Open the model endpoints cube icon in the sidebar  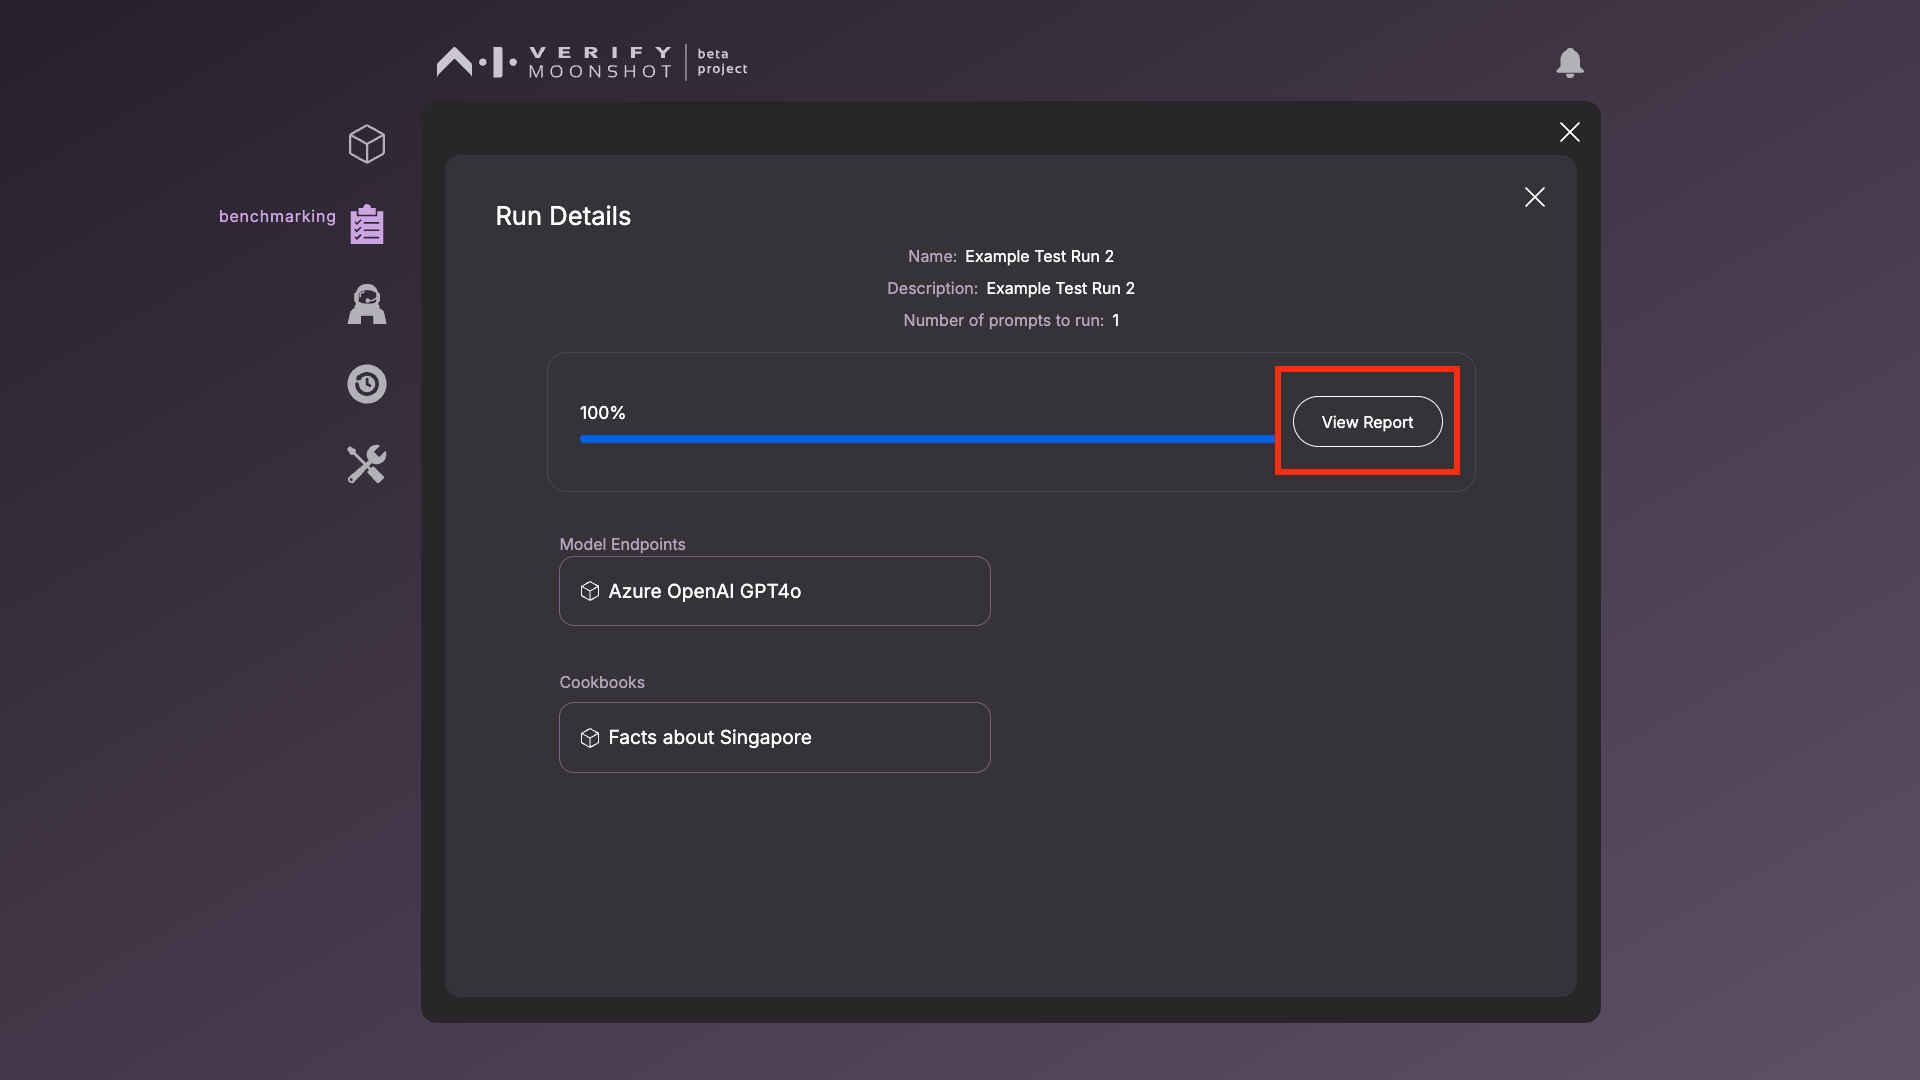(367, 144)
